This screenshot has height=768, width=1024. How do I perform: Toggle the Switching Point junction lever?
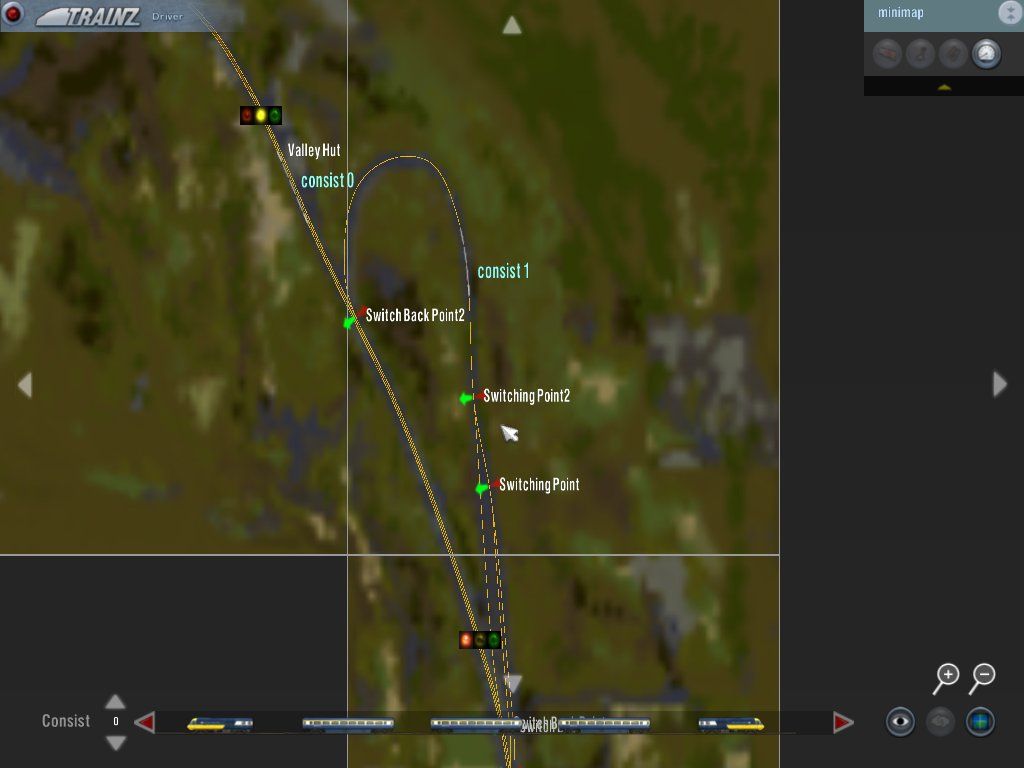click(x=479, y=489)
